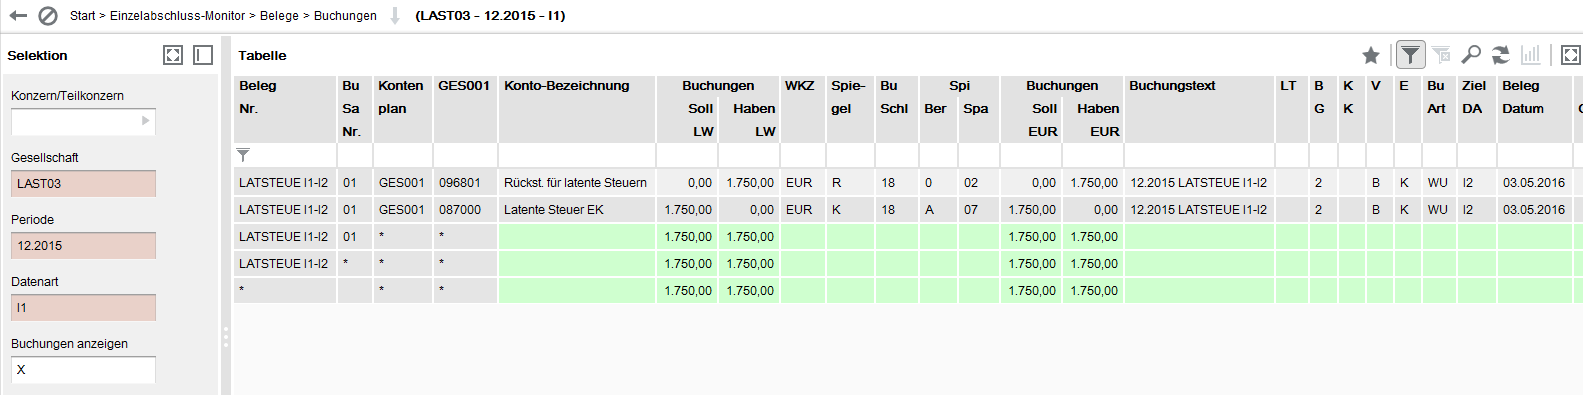The width and height of the screenshot is (1583, 395).
Task: Click the Buchungen anzeigen input field
Action: (x=83, y=369)
